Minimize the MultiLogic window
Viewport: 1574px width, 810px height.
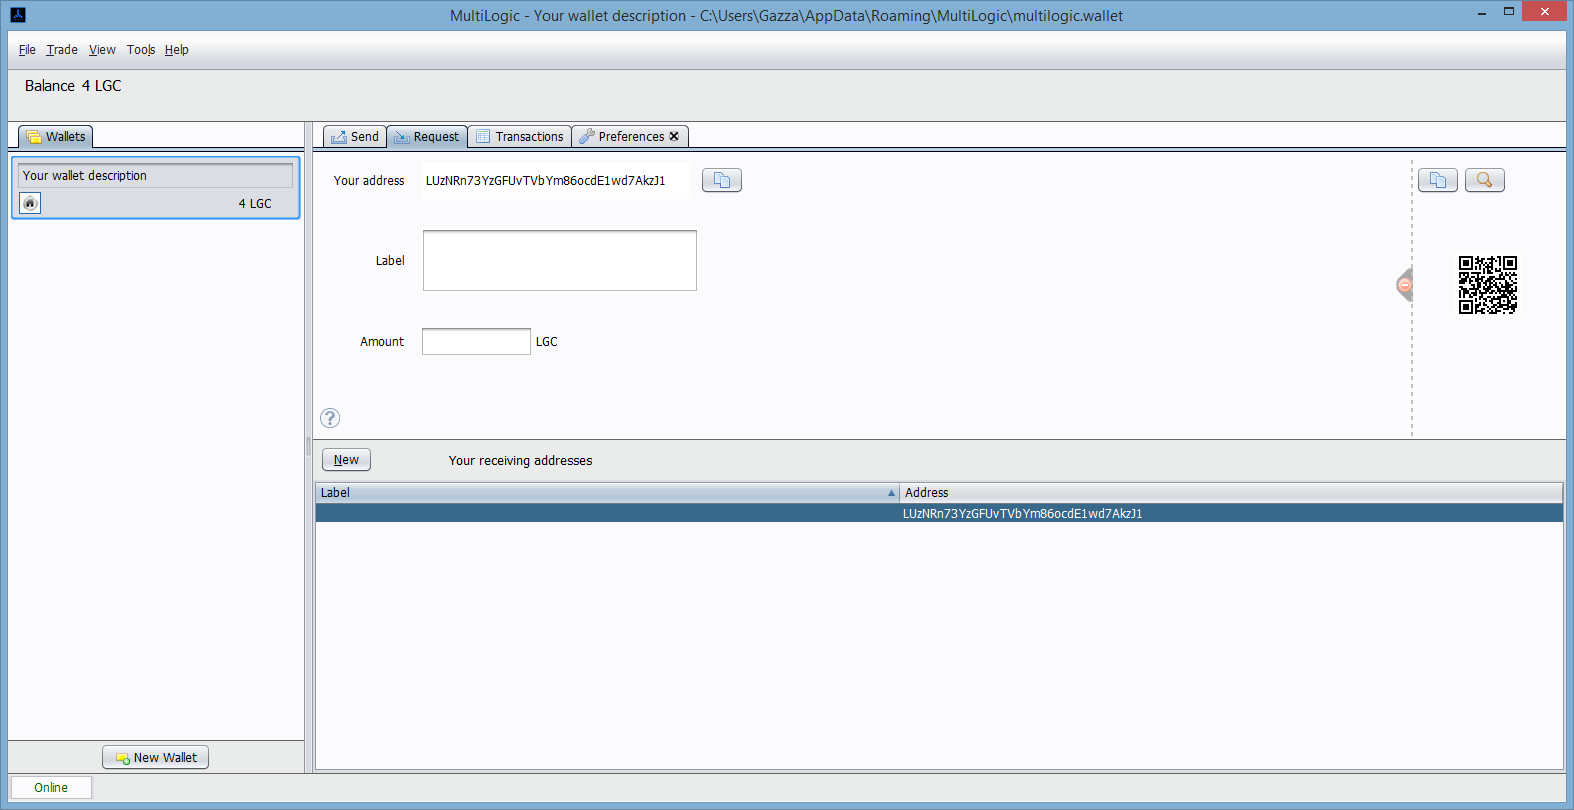[1482, 12]
